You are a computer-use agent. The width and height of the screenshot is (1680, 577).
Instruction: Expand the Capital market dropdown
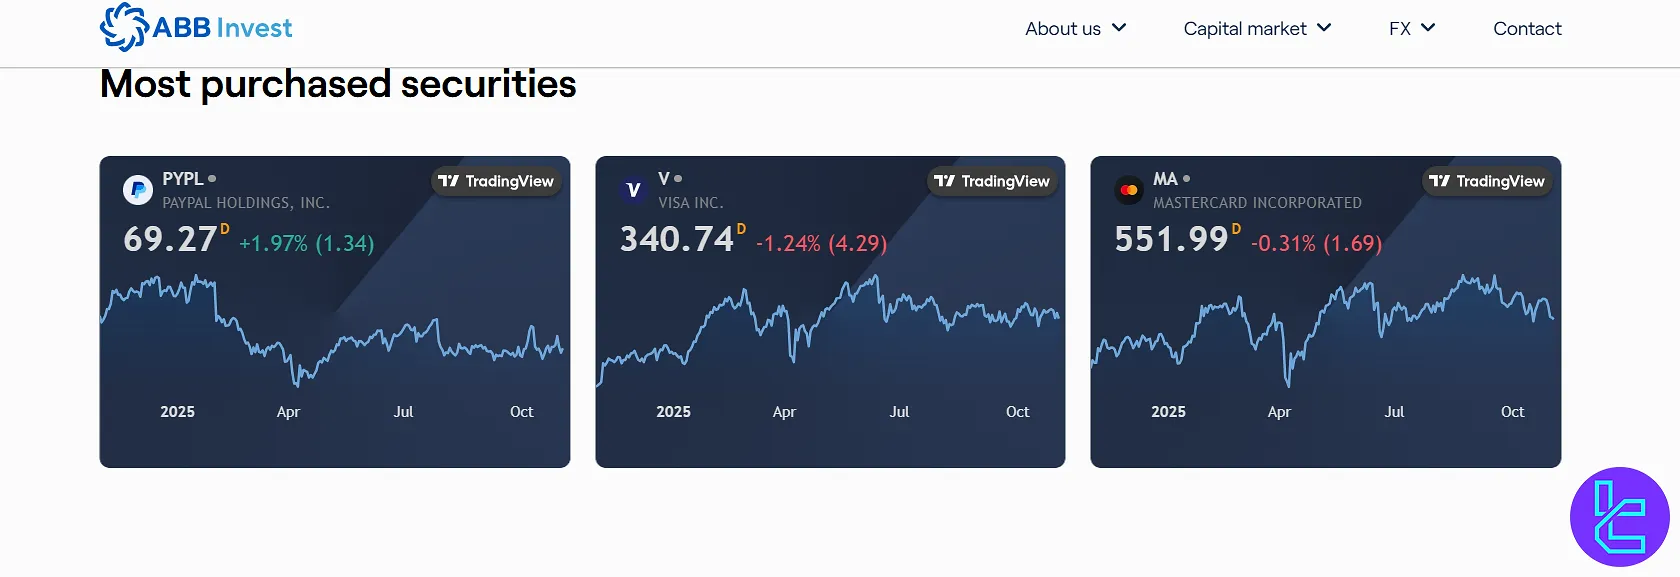point(1326,28)
